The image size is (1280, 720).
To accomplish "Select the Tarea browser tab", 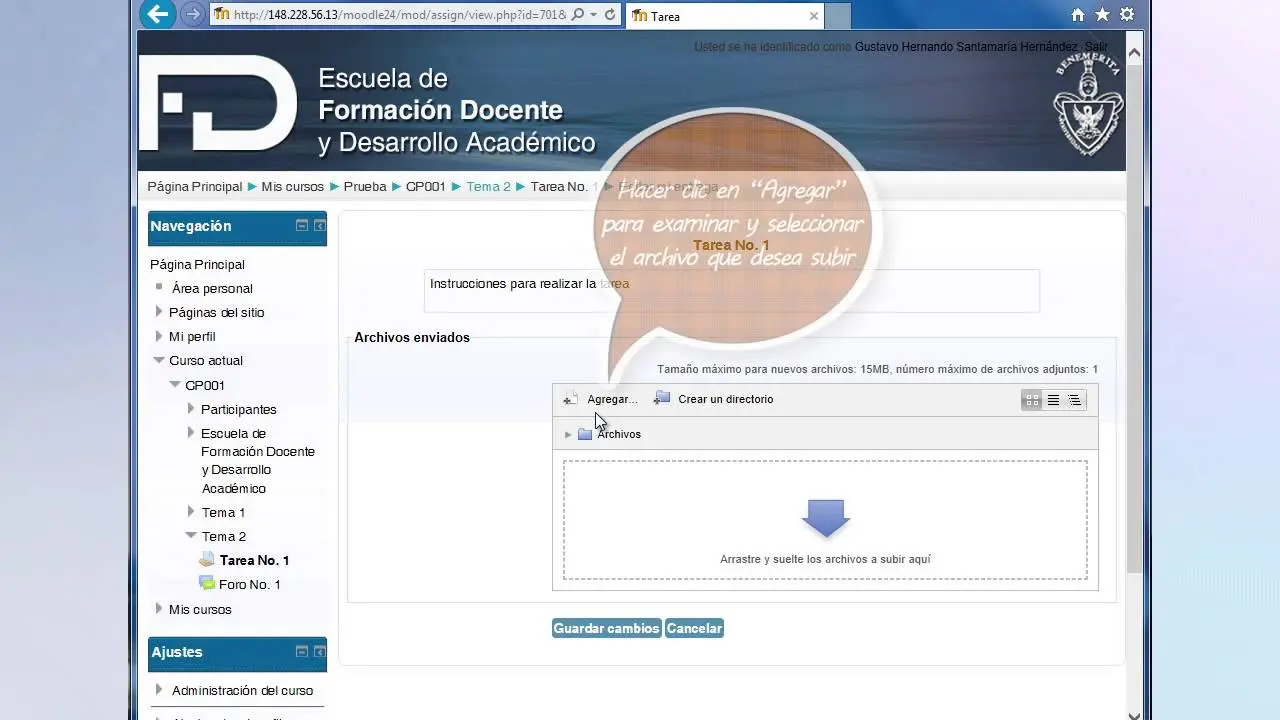I will [725, 16].
